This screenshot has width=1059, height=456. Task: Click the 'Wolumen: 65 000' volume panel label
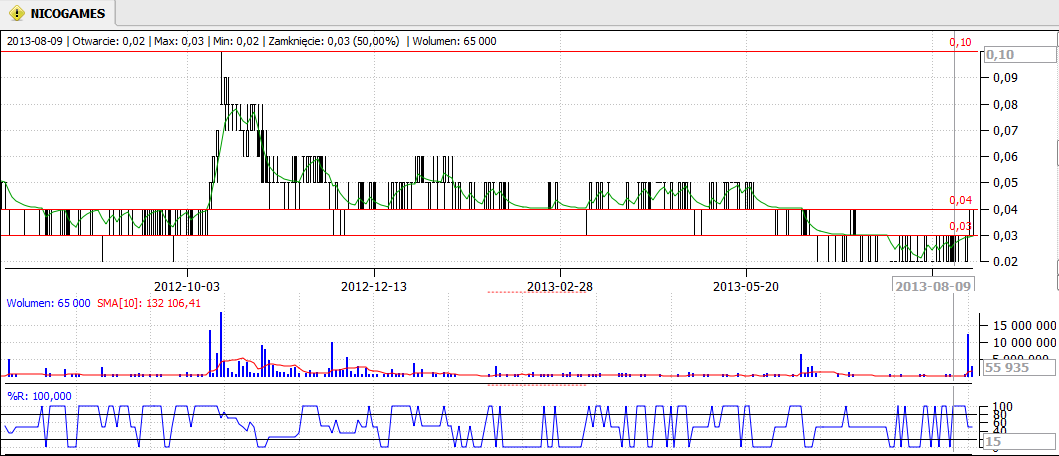48,303
